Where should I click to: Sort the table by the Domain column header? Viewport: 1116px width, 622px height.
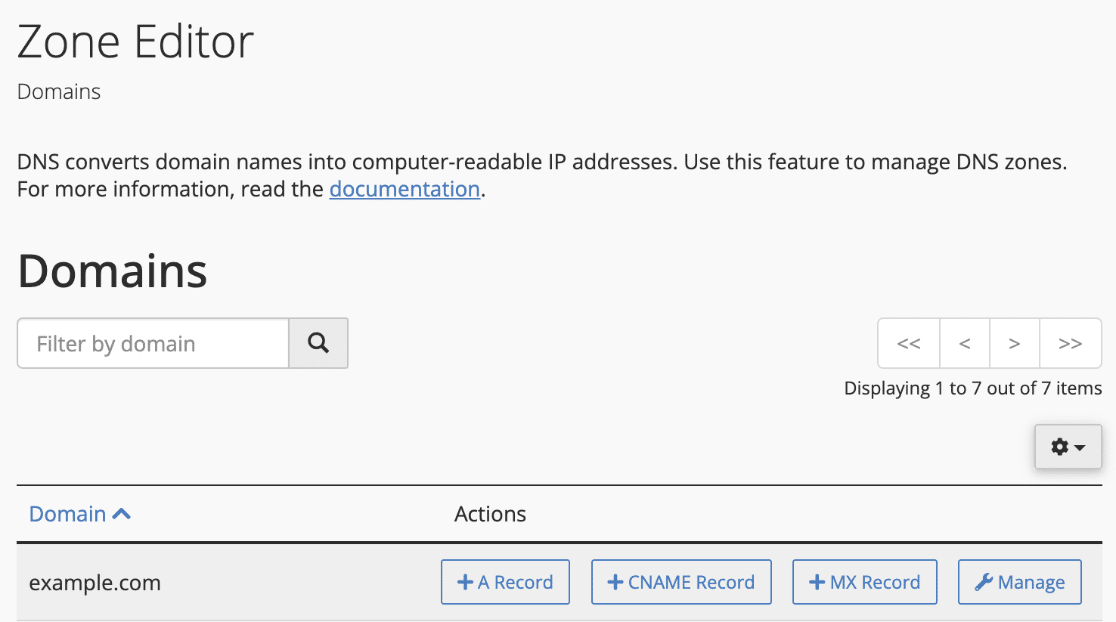click(x=68, y=514)
